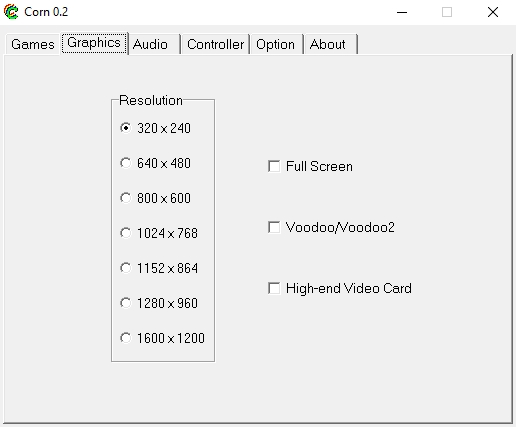This screenshot has width=516, height=427.
Task: Select the 640 x 480 resolution option
Action: [155, 163]
